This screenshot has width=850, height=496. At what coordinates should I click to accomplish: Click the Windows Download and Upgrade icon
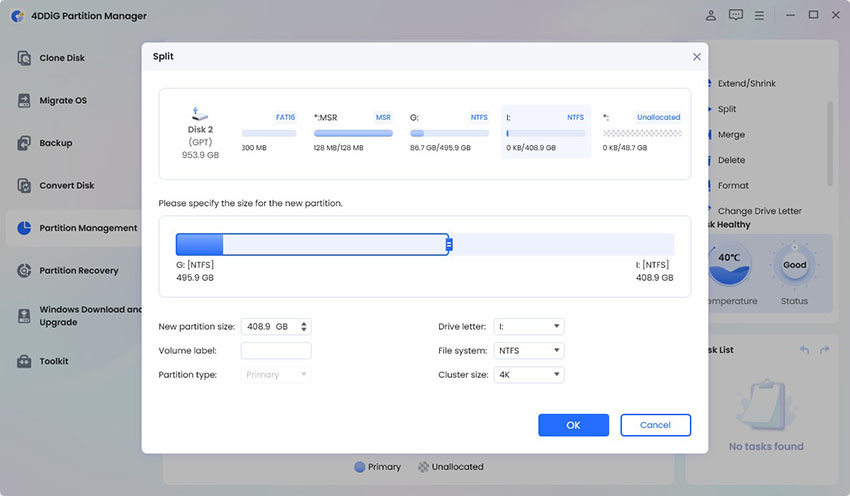pos(24,315)
